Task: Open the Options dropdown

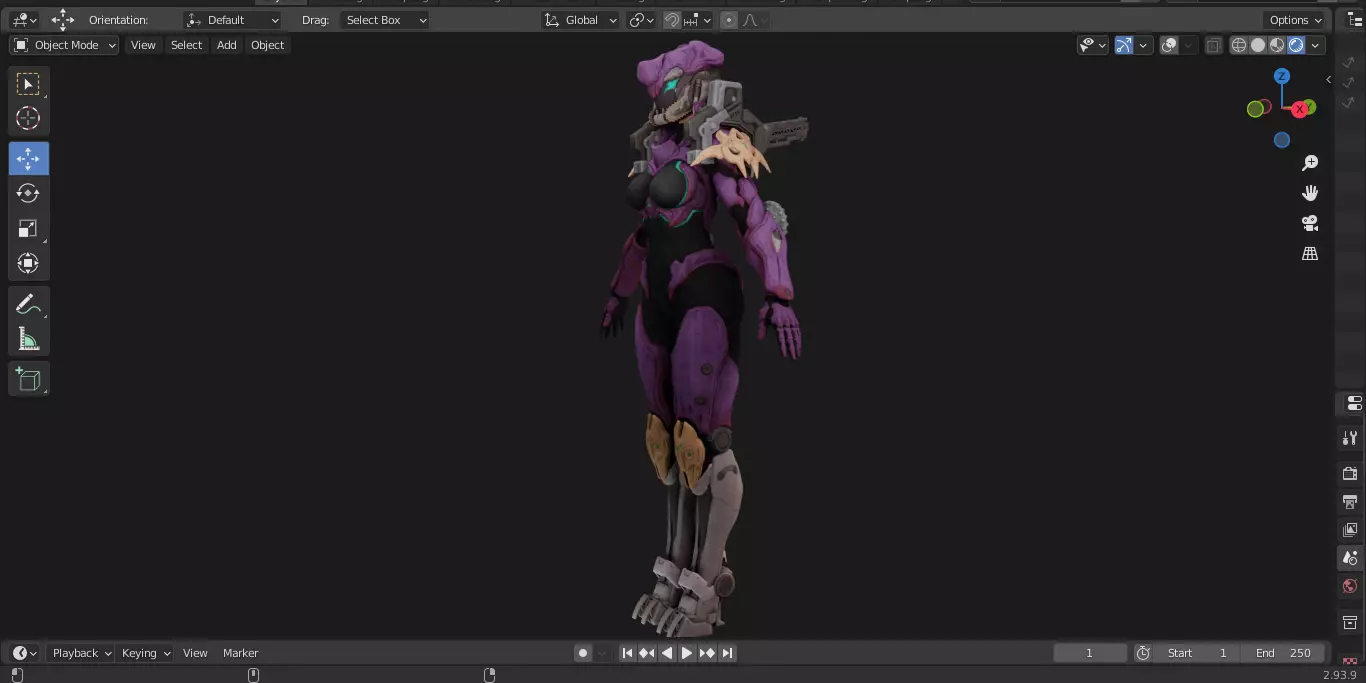Action: 1295,20
